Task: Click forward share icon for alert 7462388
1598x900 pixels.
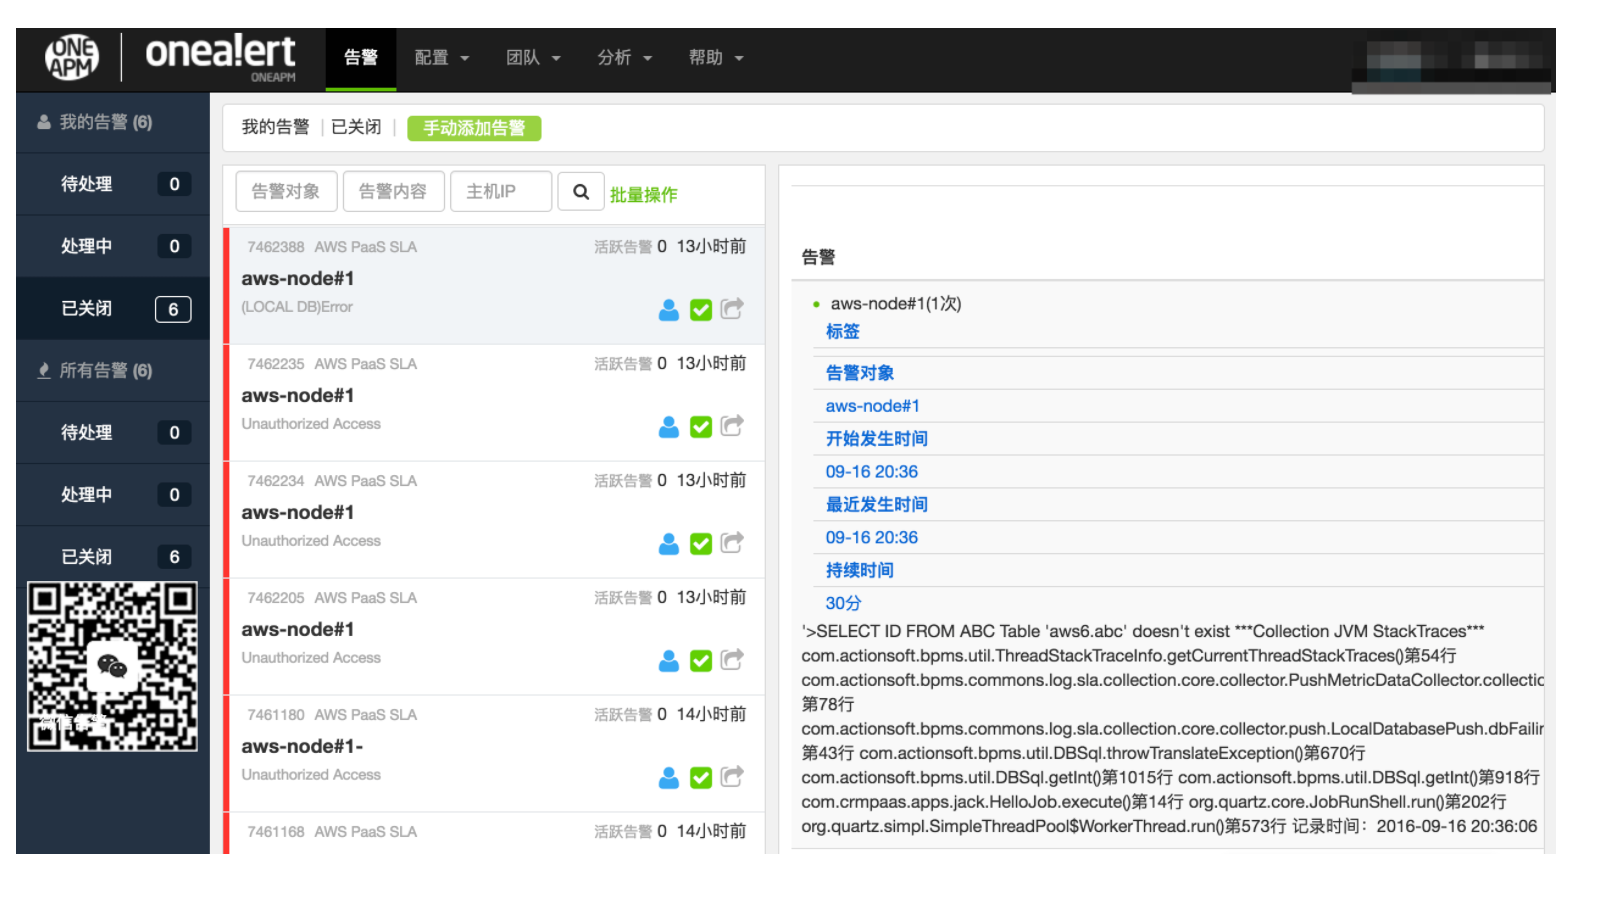Action: pyautogui.click(x=733, y=309)
